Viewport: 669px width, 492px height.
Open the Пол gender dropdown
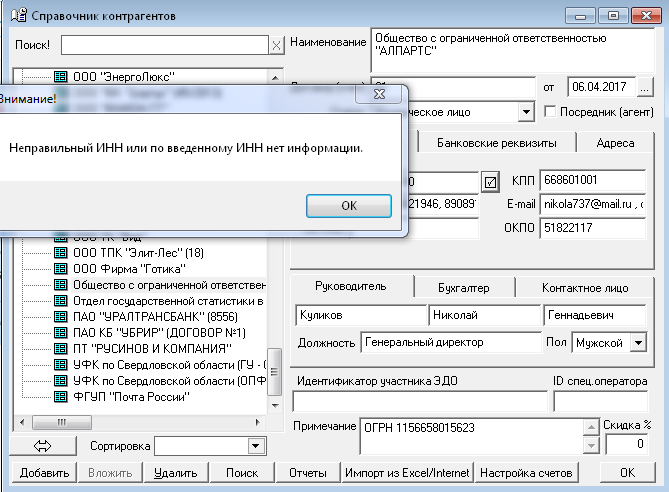pos(637,343)
